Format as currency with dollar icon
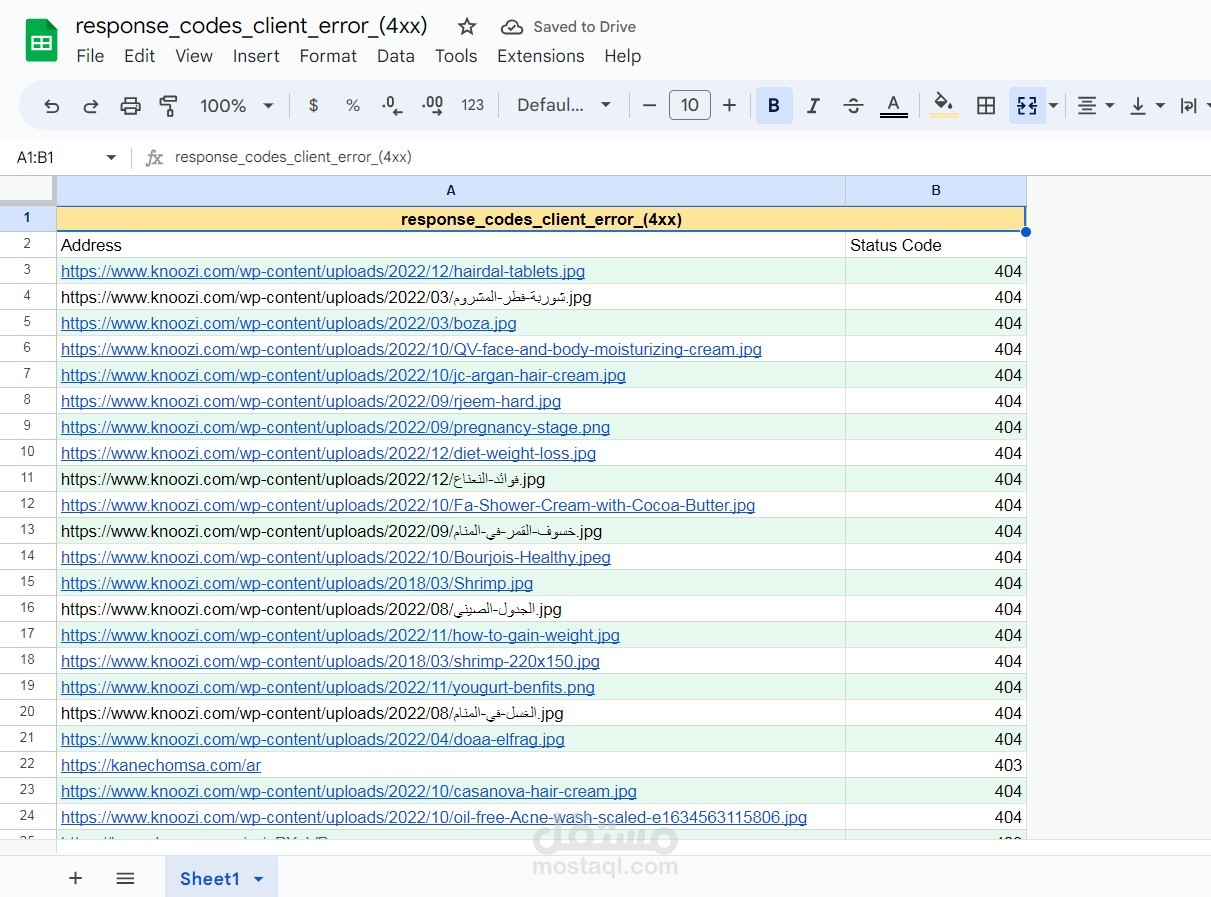 pyautogui.click(x=314, y=105)
